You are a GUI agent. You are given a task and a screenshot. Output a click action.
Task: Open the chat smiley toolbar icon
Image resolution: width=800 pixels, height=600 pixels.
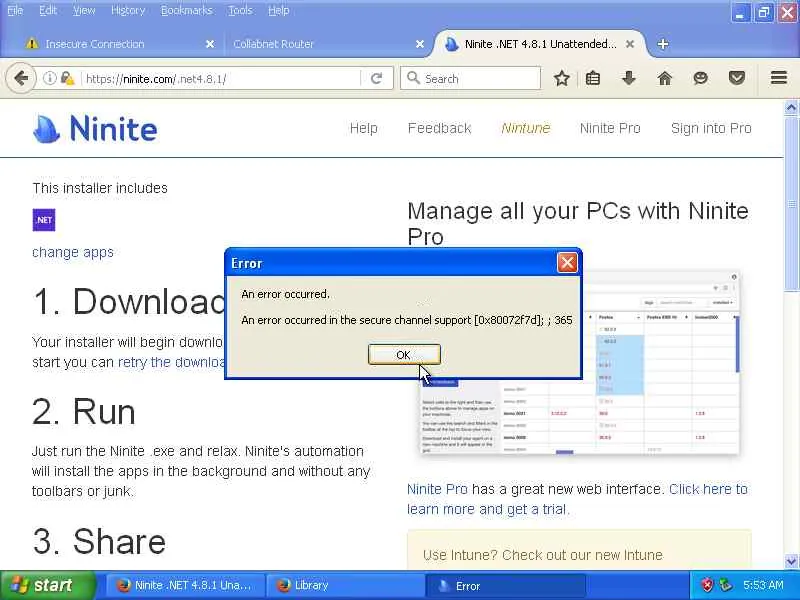pos(701,79)
